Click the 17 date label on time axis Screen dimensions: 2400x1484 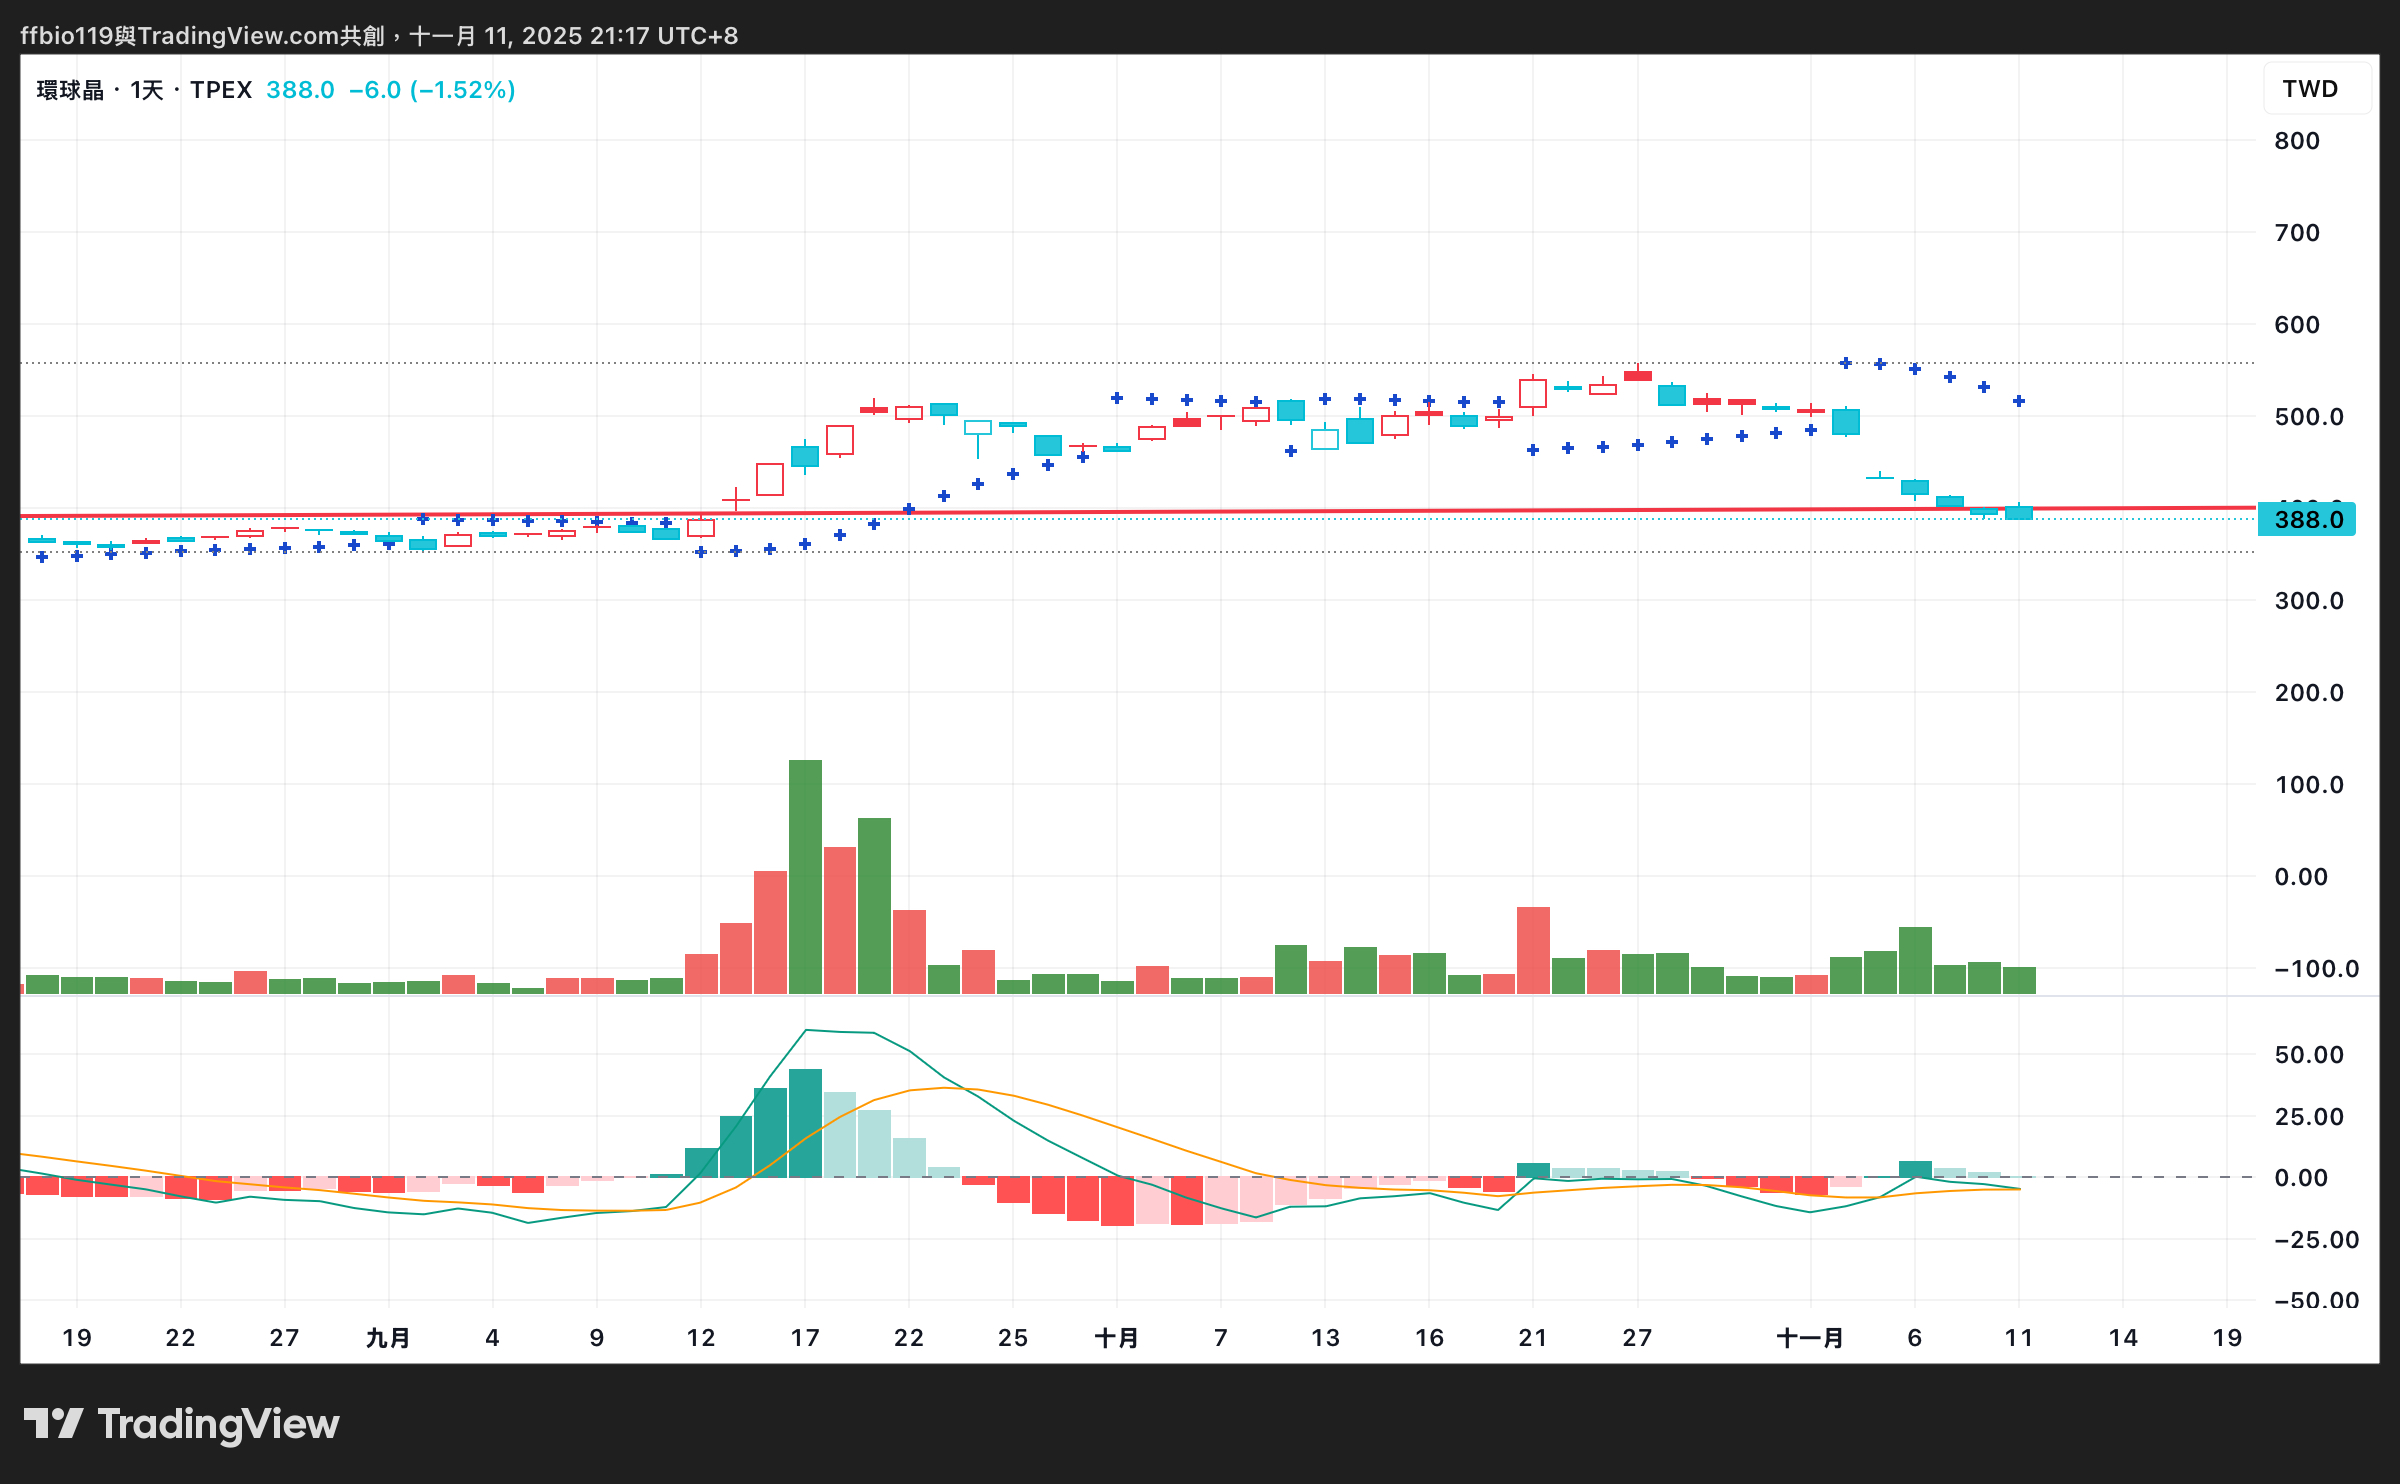[805, 1337]
